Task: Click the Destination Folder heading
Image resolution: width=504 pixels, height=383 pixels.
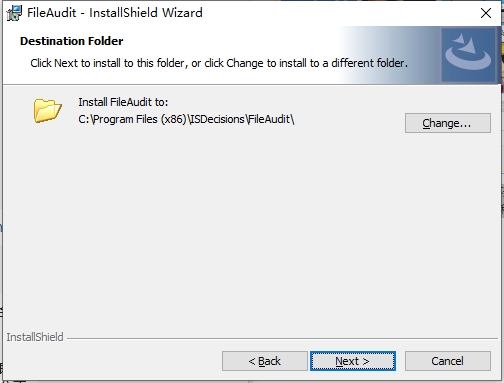Action: [x=72, y=41]
